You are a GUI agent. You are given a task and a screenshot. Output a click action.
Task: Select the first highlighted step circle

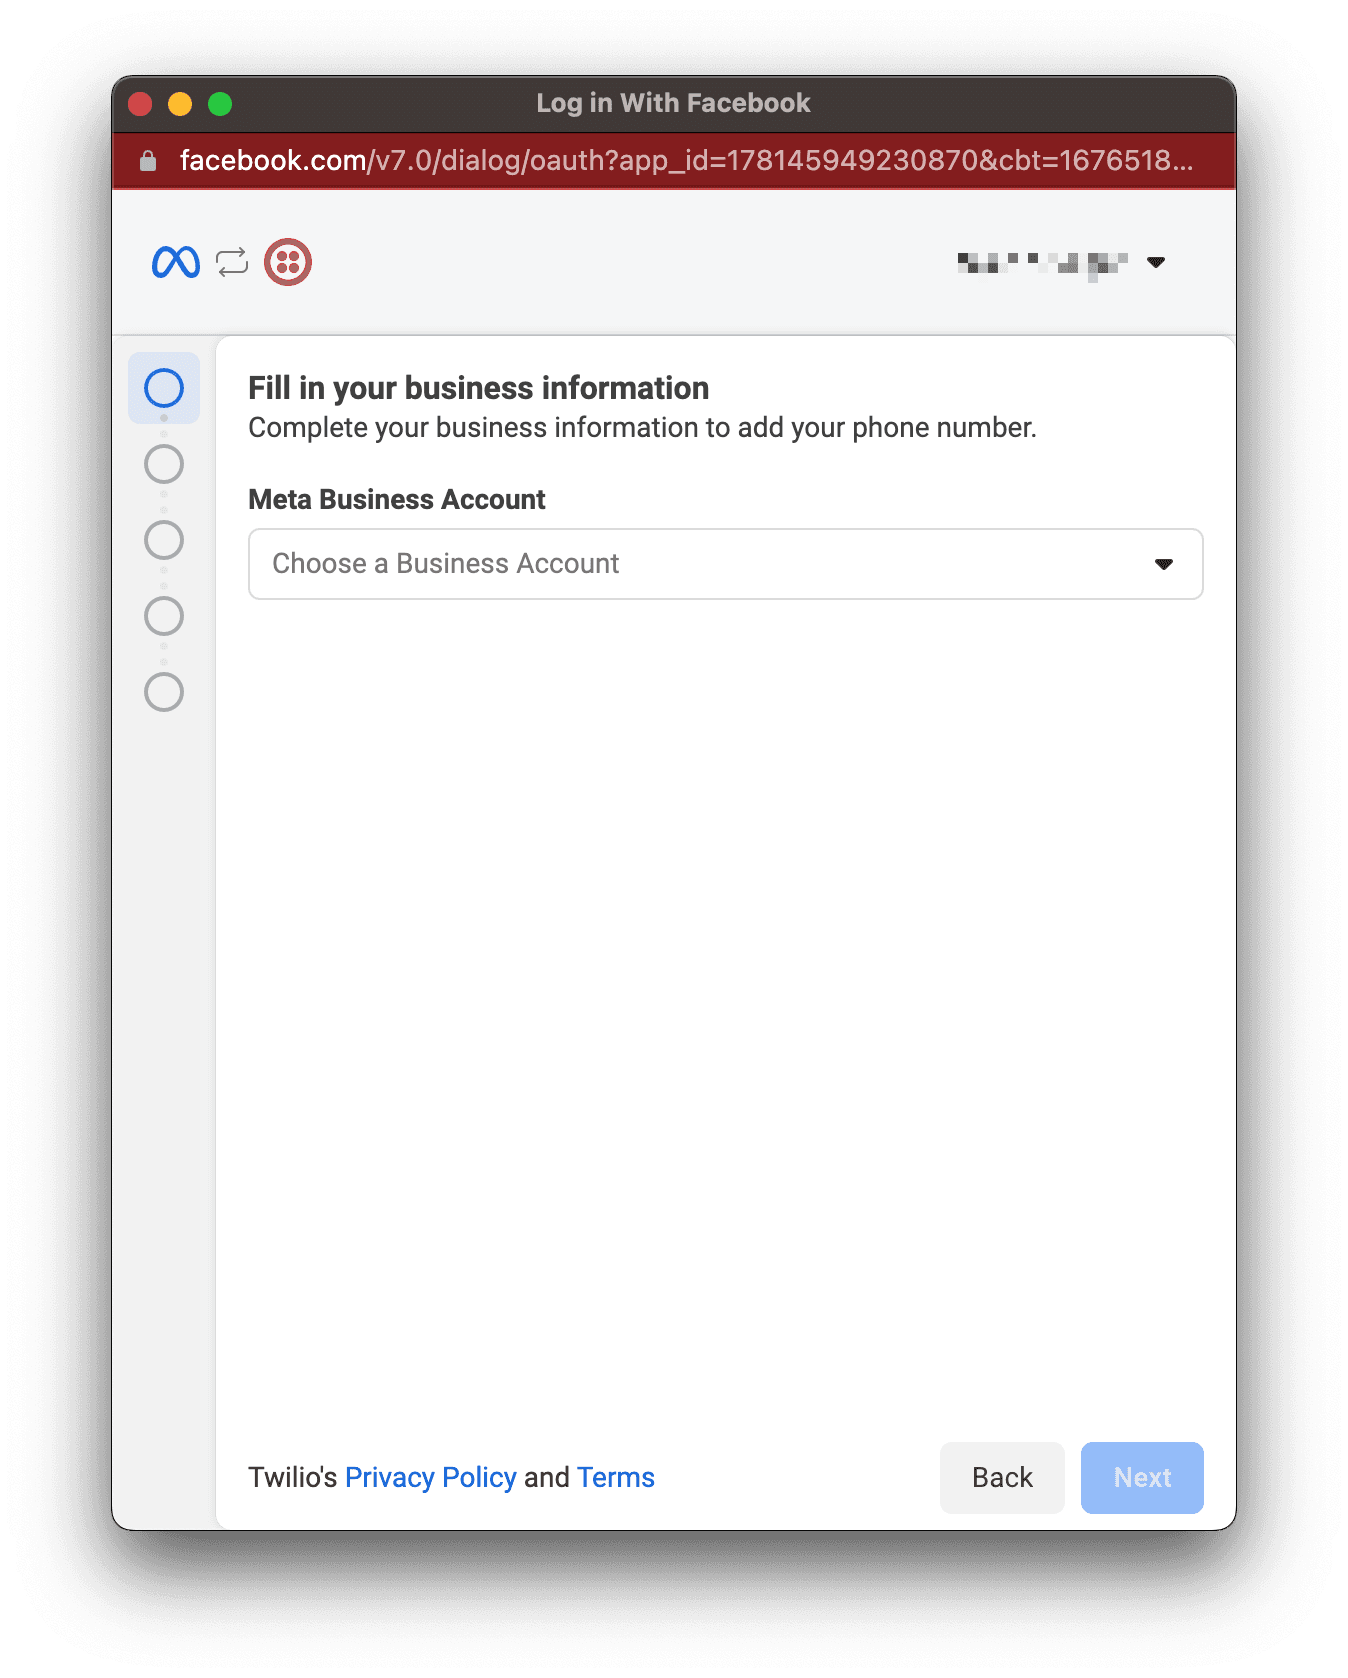pyautogui.click(x=164, y=388)
